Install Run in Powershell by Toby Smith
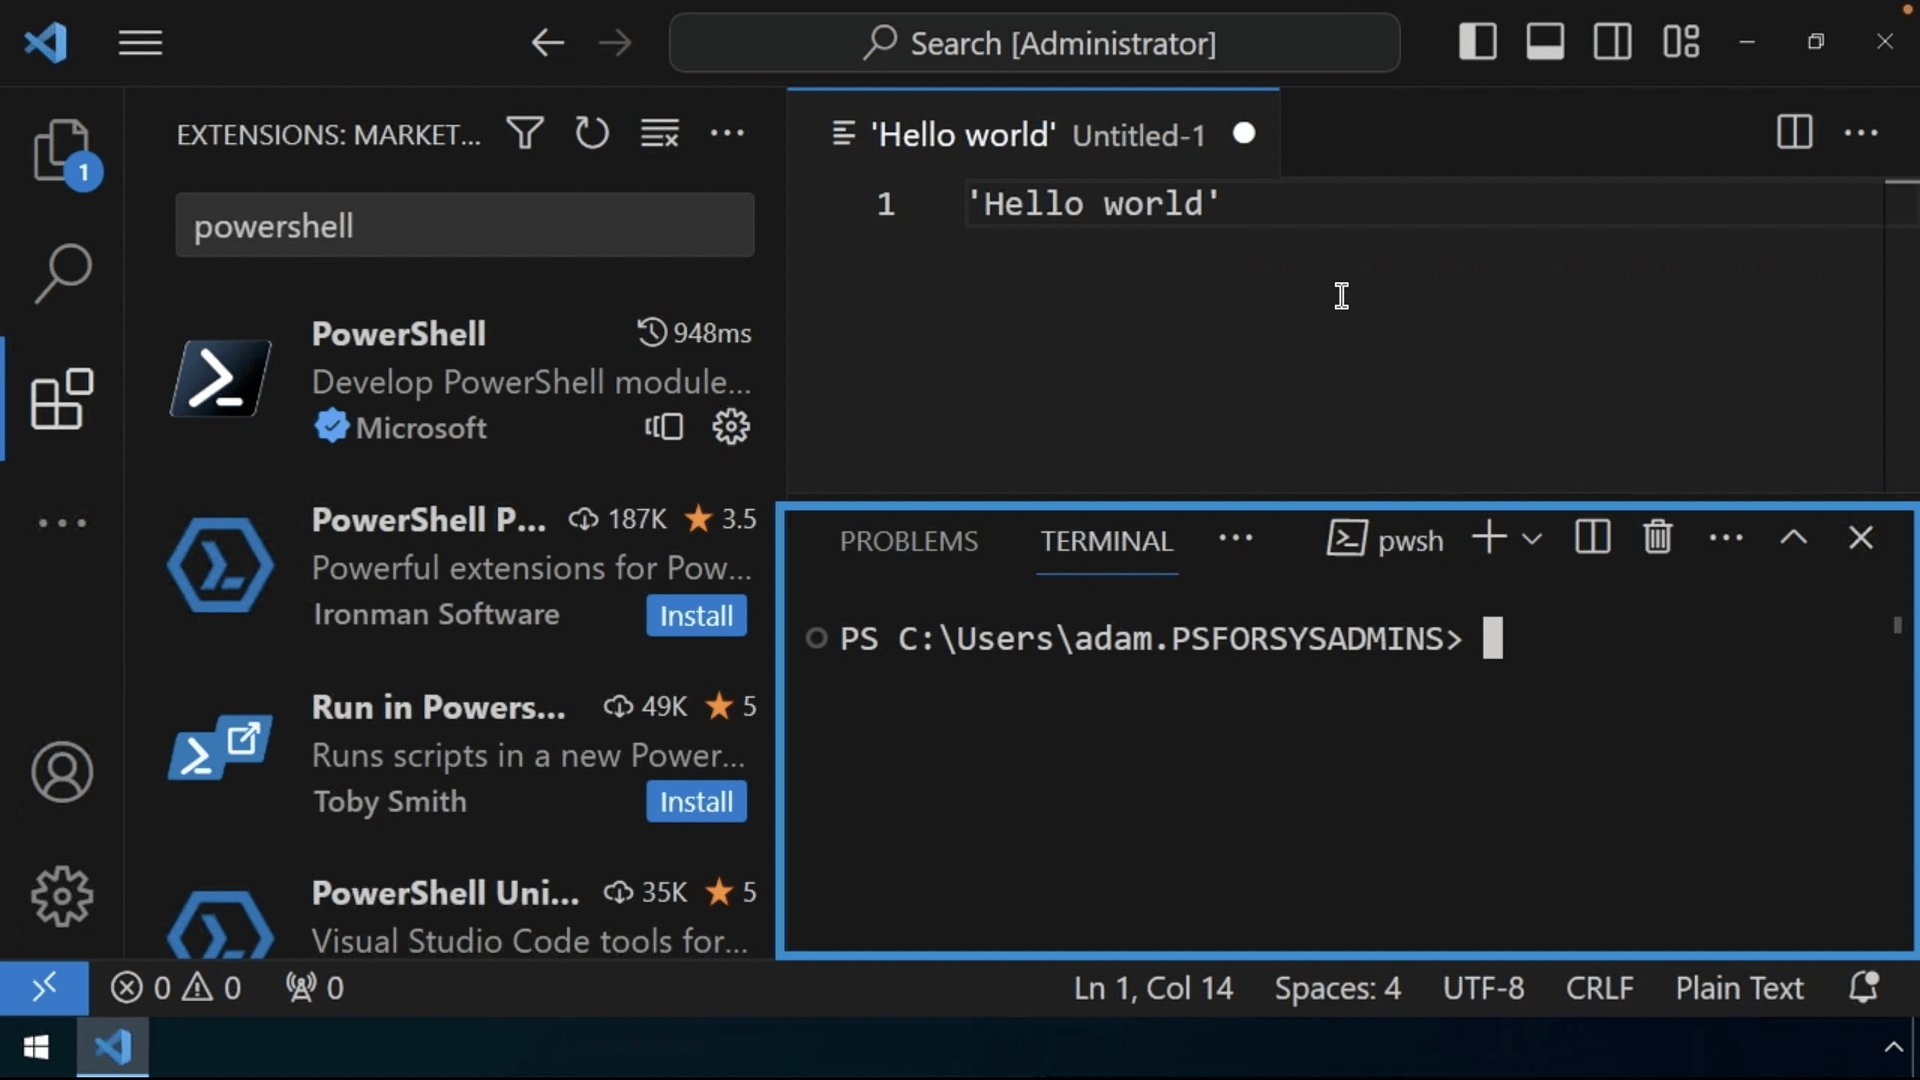This screenshot has height=1080, width=1920. click(696, 802)
